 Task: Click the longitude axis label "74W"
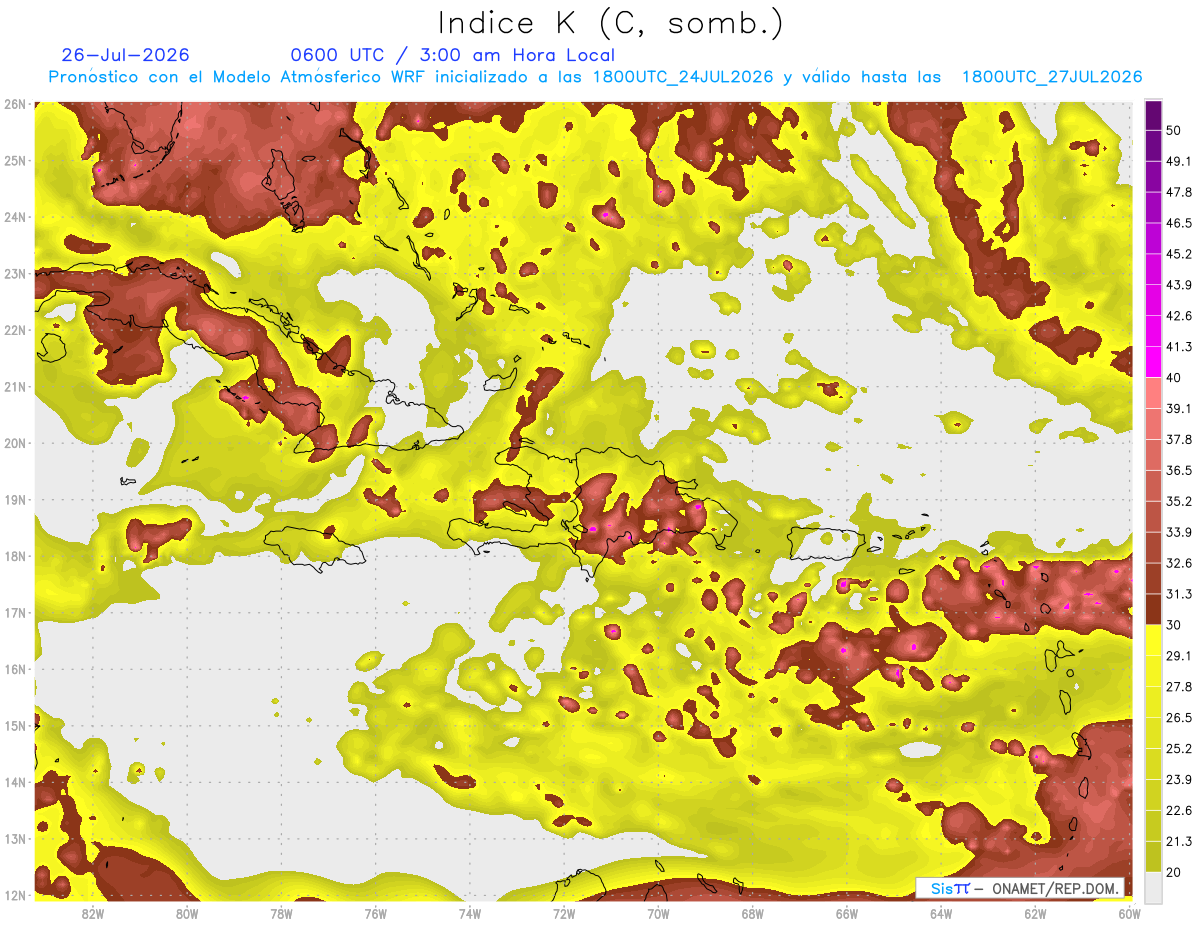tap(470, 913)
